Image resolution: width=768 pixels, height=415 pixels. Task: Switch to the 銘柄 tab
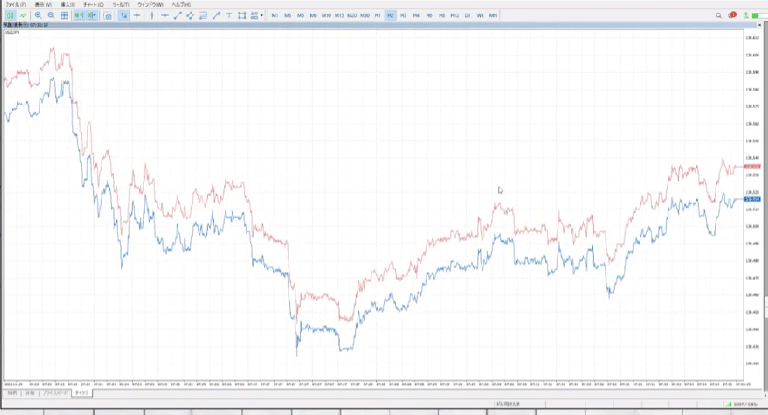pyautogui.click(x=12, y=393)
